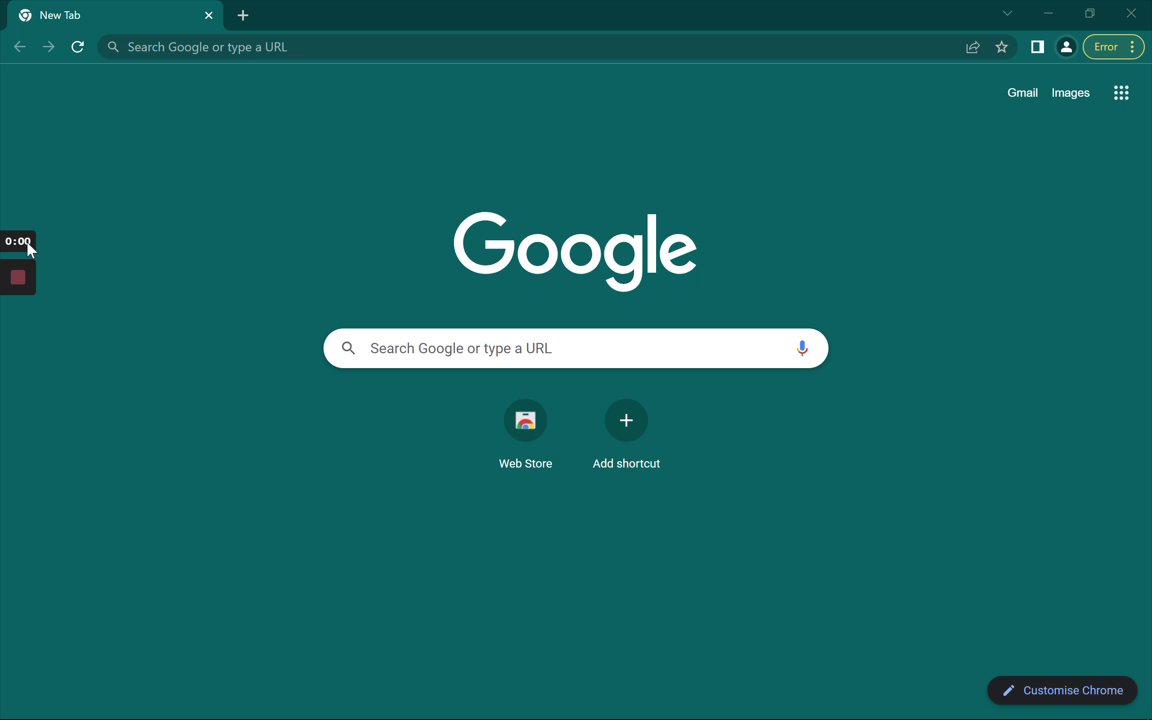Select the New Tab tab
Image resolution: width=1152 pixels, height=720 pixels.
[115, 15]
